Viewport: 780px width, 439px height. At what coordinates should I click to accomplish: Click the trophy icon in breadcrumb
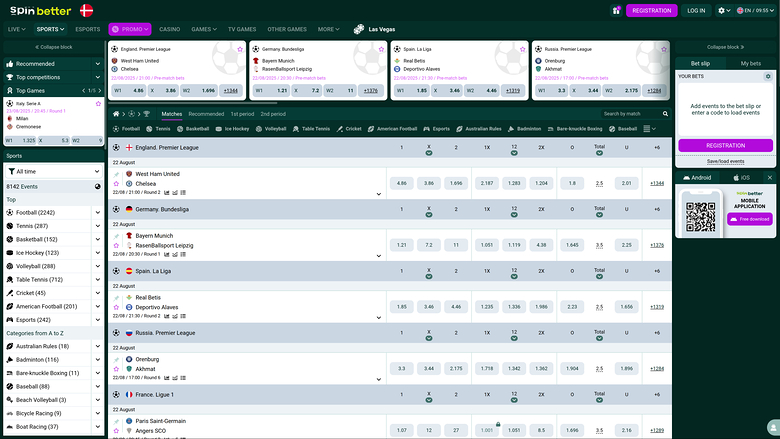click(x=147, y=114)
